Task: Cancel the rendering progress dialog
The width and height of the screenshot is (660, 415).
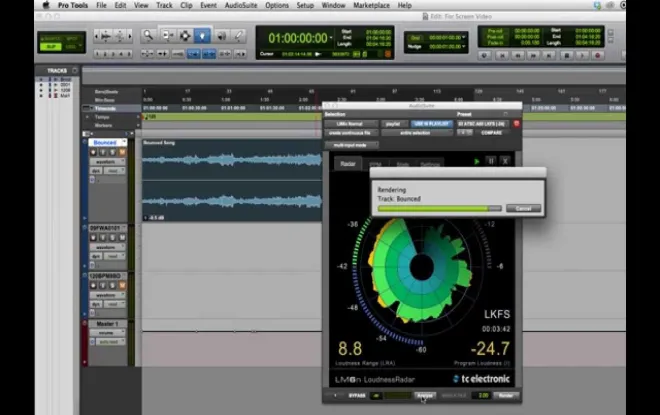Action: [523, 208]
